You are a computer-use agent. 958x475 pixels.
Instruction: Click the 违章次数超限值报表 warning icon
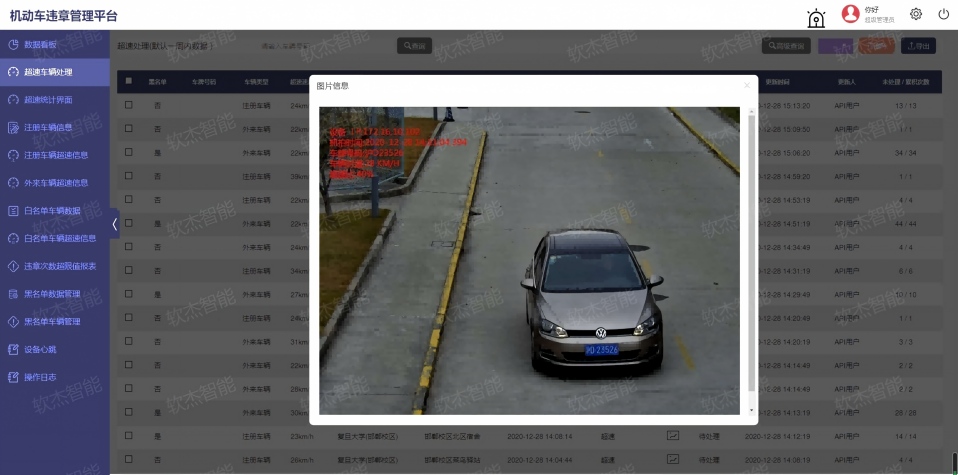click(13, 266)
